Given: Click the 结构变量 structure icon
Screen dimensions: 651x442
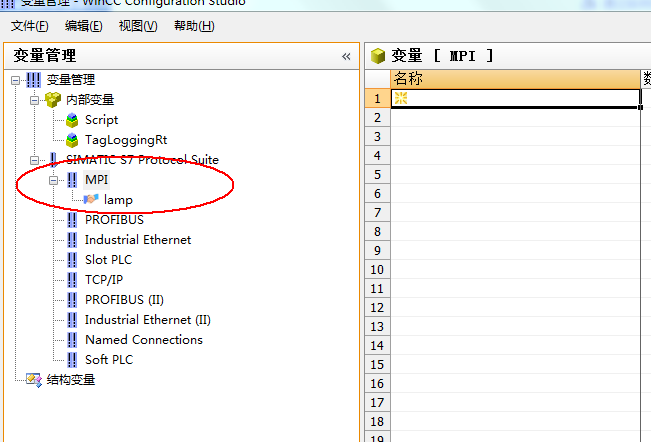Looking at the screenshot, I should pyautogui.click(x=34, y=380).
